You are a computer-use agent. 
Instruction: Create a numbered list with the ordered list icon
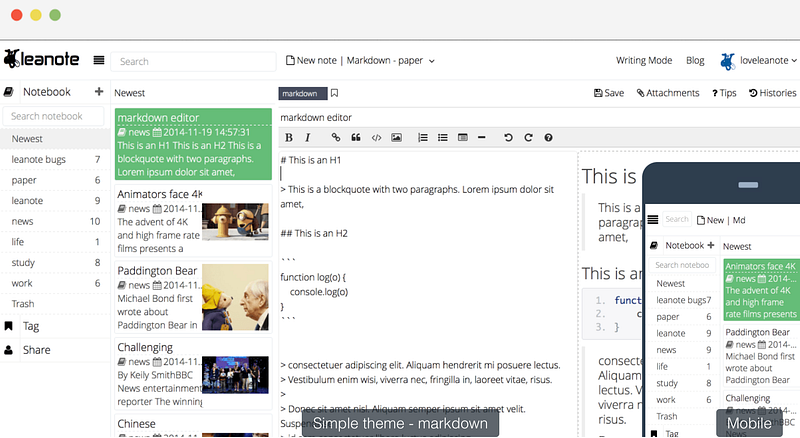[422, 137]
